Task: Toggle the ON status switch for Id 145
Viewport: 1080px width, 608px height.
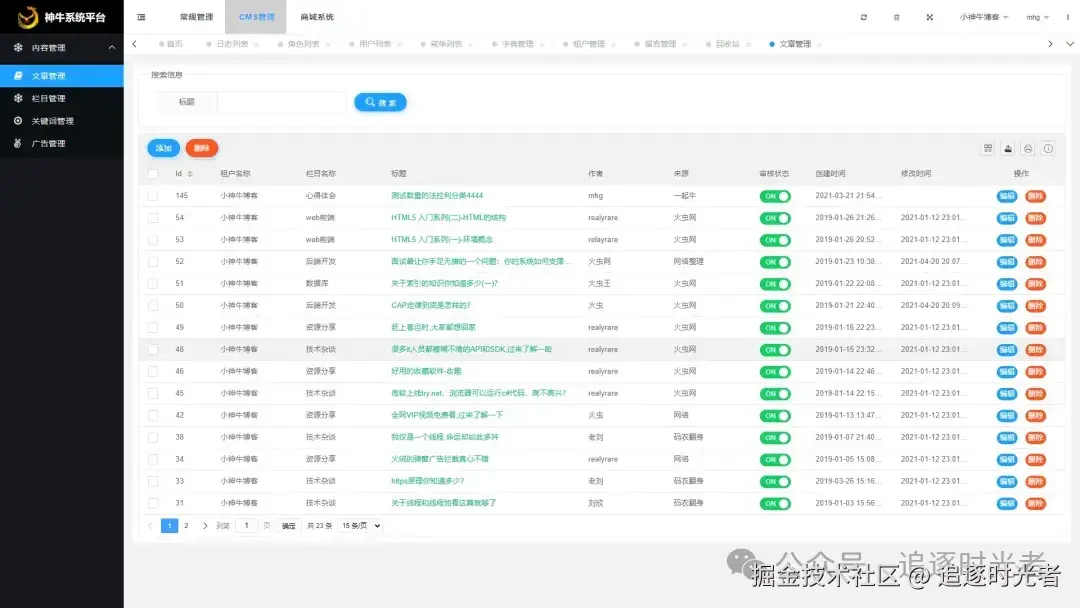Action: (775, 196)
